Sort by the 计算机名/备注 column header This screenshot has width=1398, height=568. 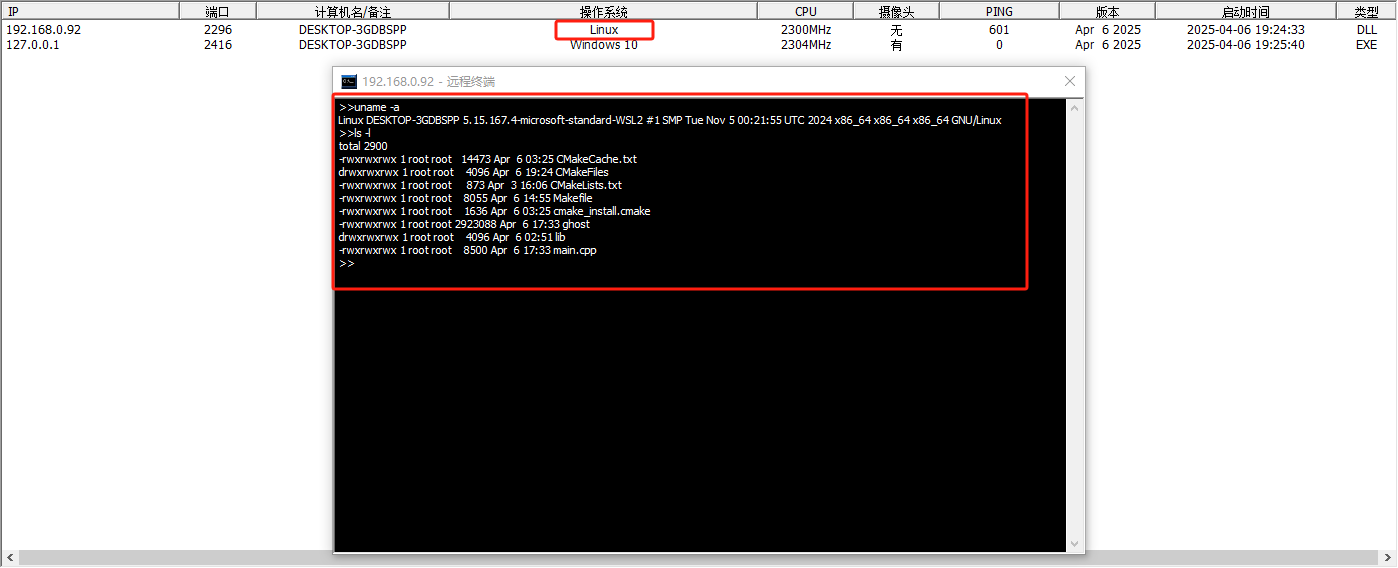(352, 11)
